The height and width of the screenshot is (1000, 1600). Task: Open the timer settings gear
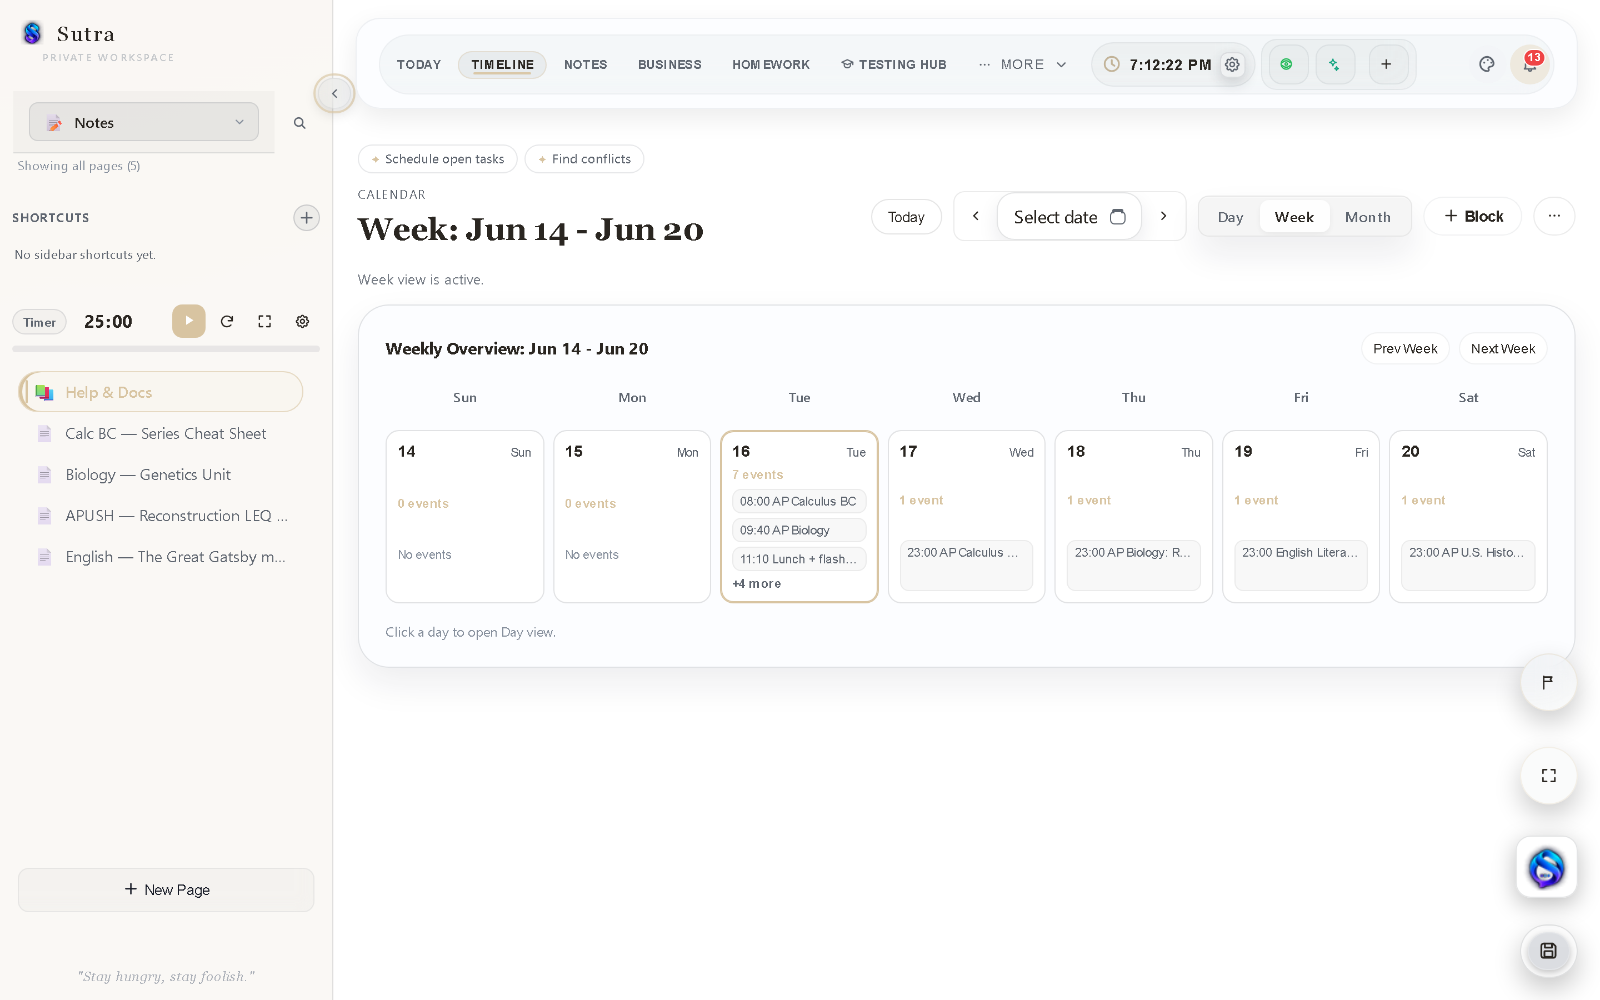pyautogui.click(x=302, y=321)
